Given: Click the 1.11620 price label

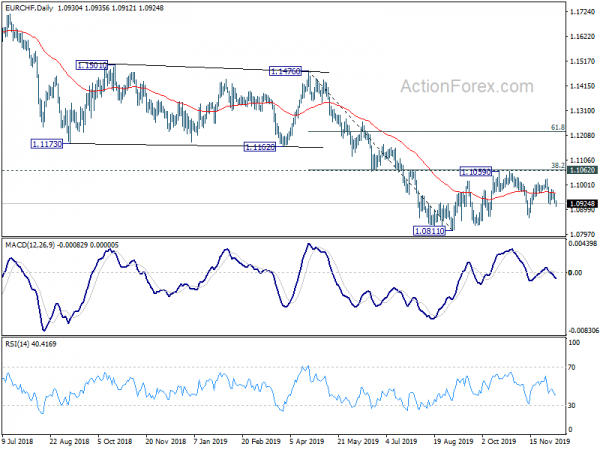Looking at the screenshot, I should tap(259, 147).
